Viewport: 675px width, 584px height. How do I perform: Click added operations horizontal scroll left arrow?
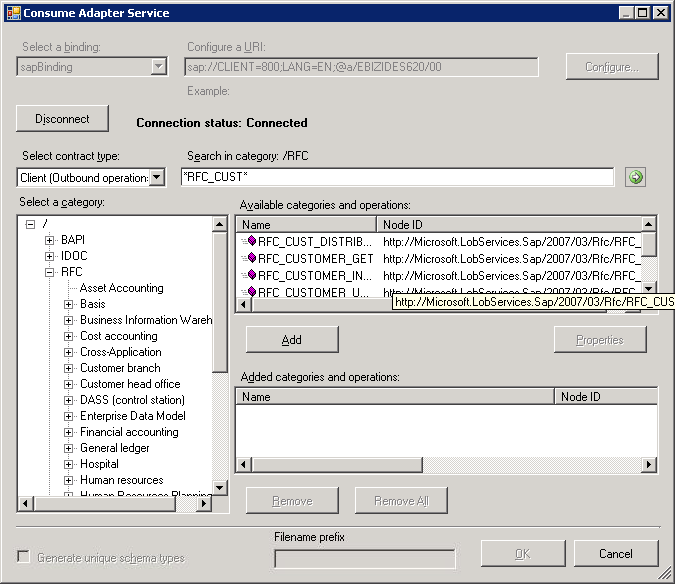coord(244,464)
